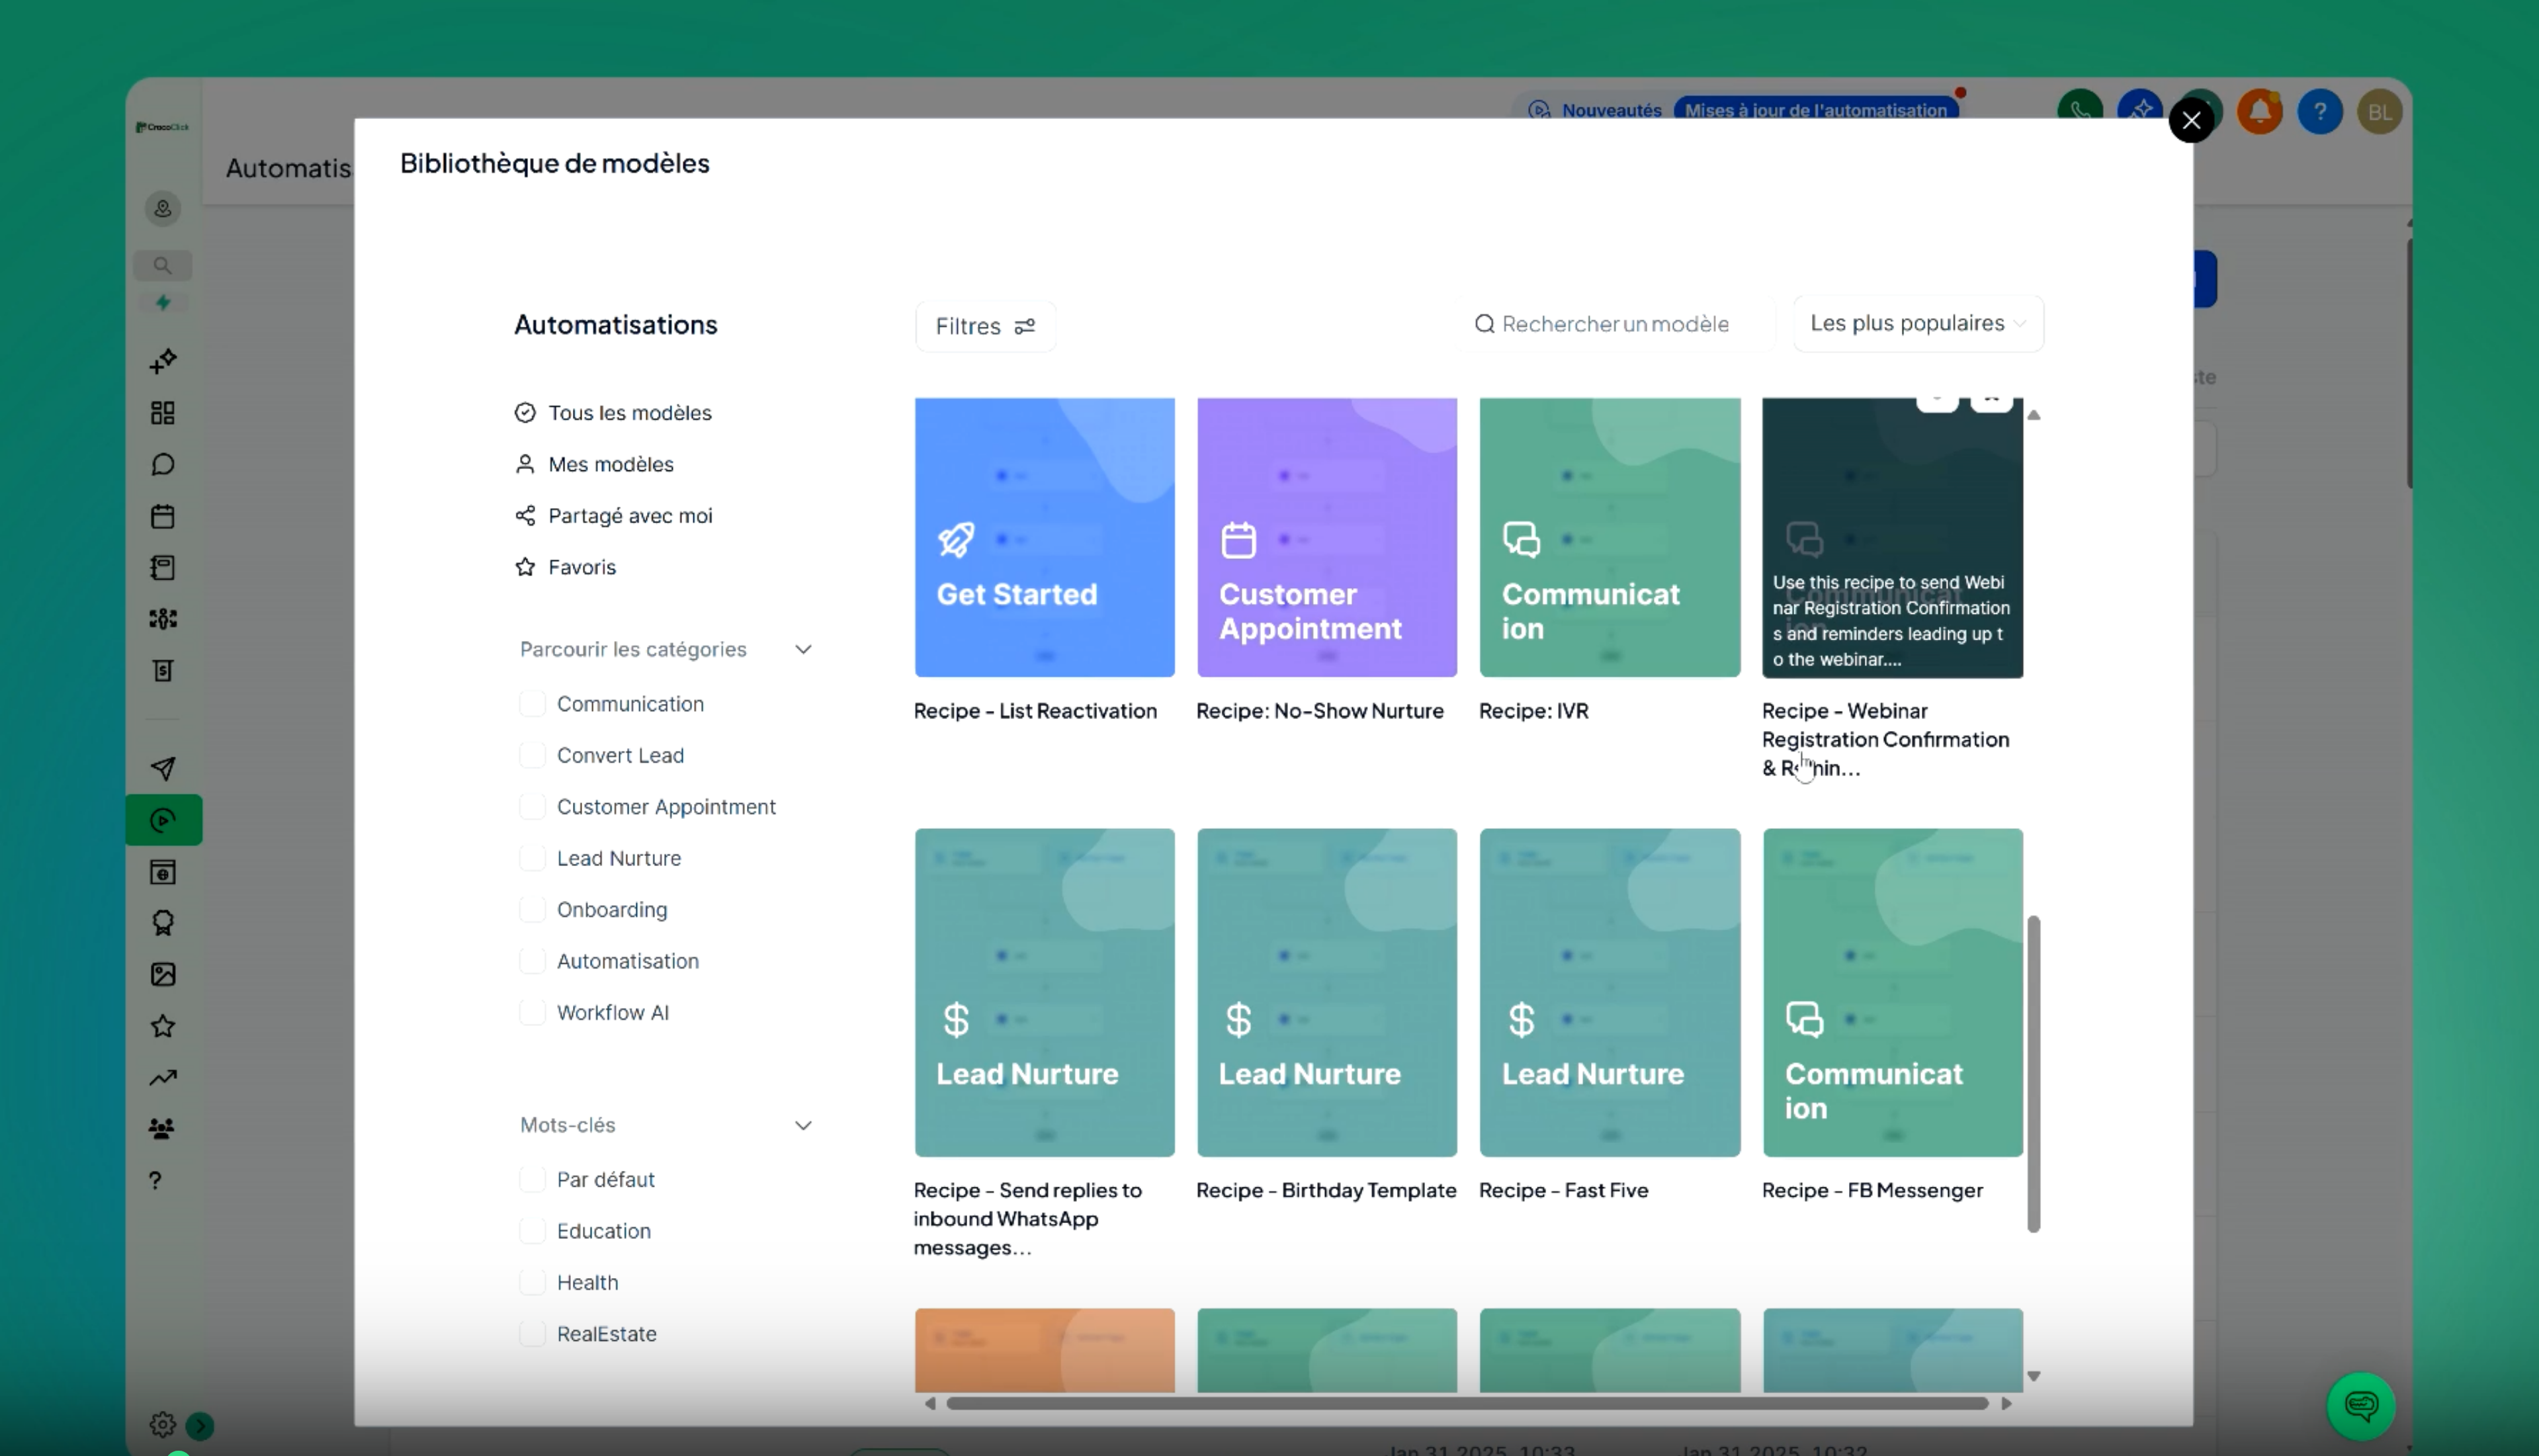Tick the Workflow AI category checkbox
Screen dimensions: 2539x1456
click(x=532, y=1012)
